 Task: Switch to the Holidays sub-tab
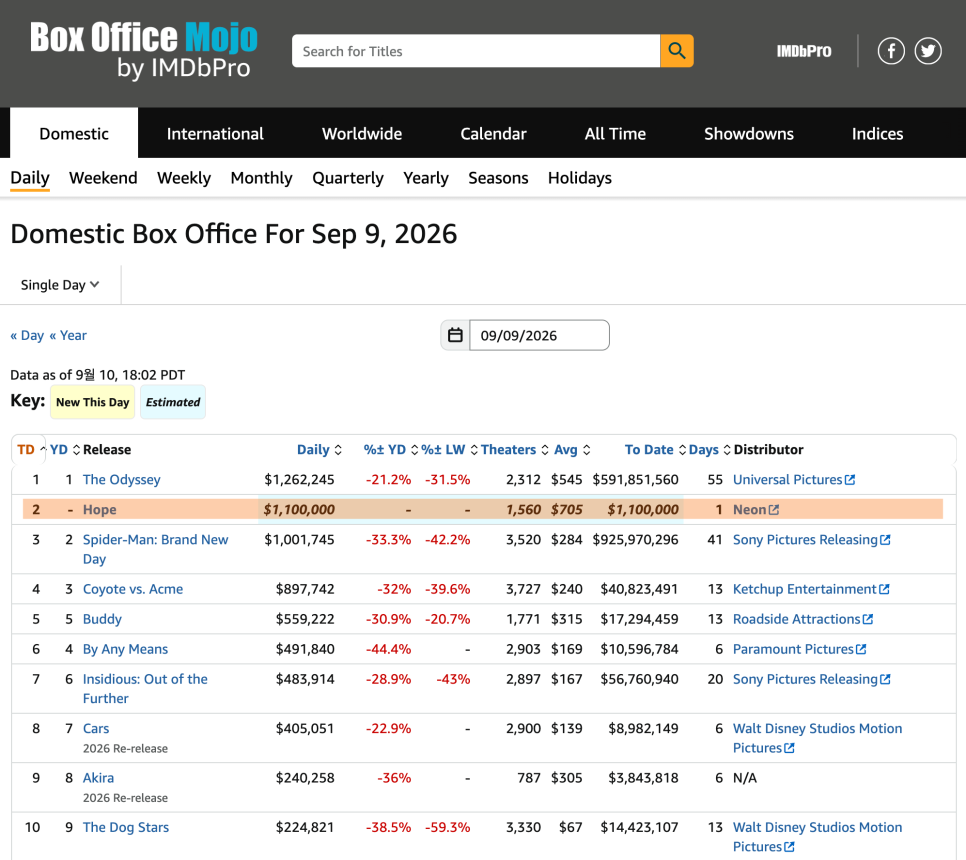[580, 178]
